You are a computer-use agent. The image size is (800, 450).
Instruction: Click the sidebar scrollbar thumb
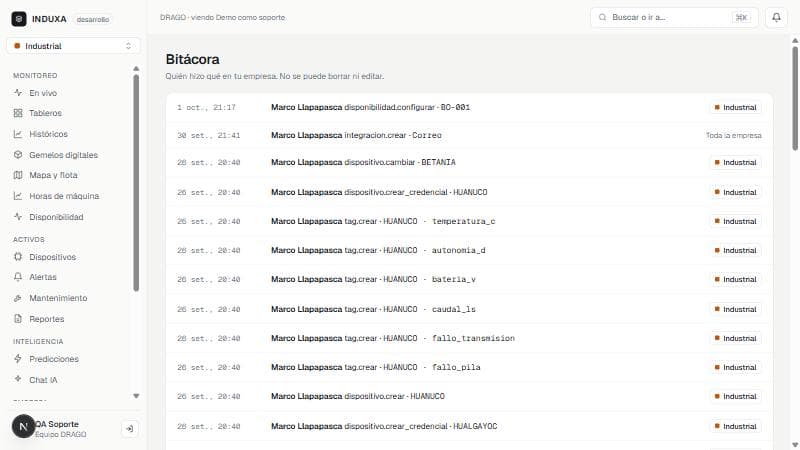[x=136, y=183]
